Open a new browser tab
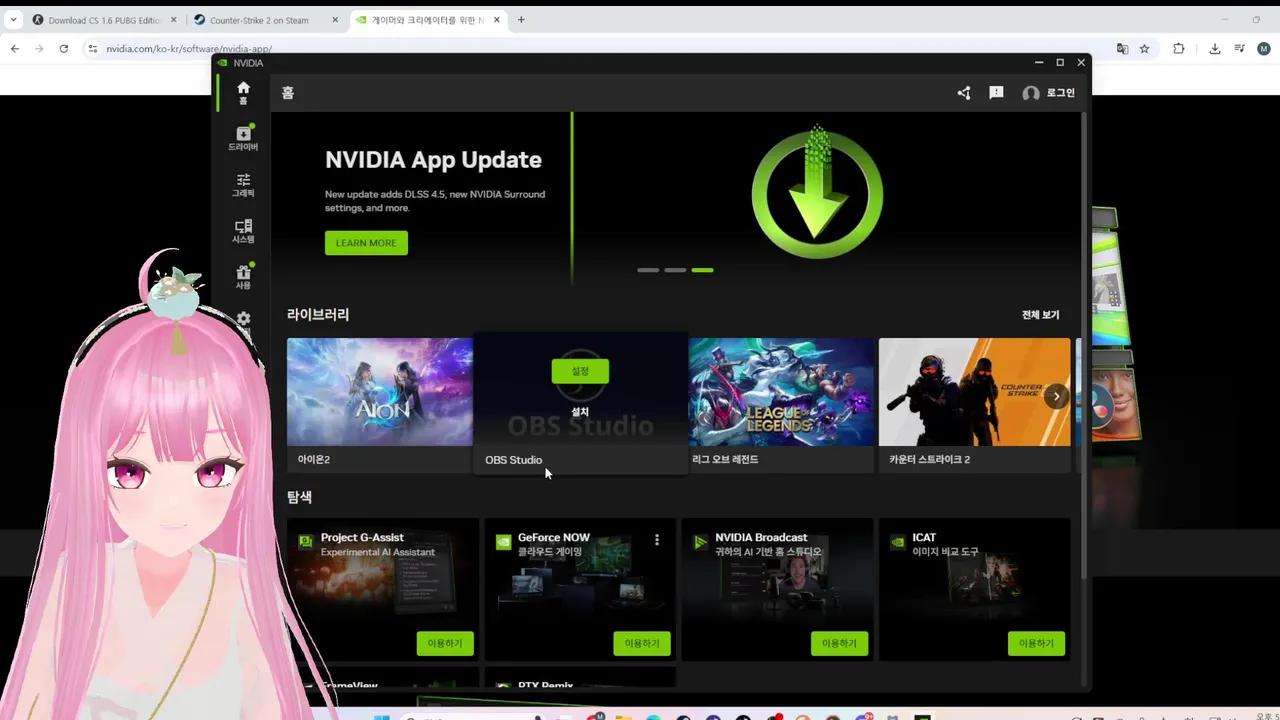The image size is (1280, 720). (521, 20)
